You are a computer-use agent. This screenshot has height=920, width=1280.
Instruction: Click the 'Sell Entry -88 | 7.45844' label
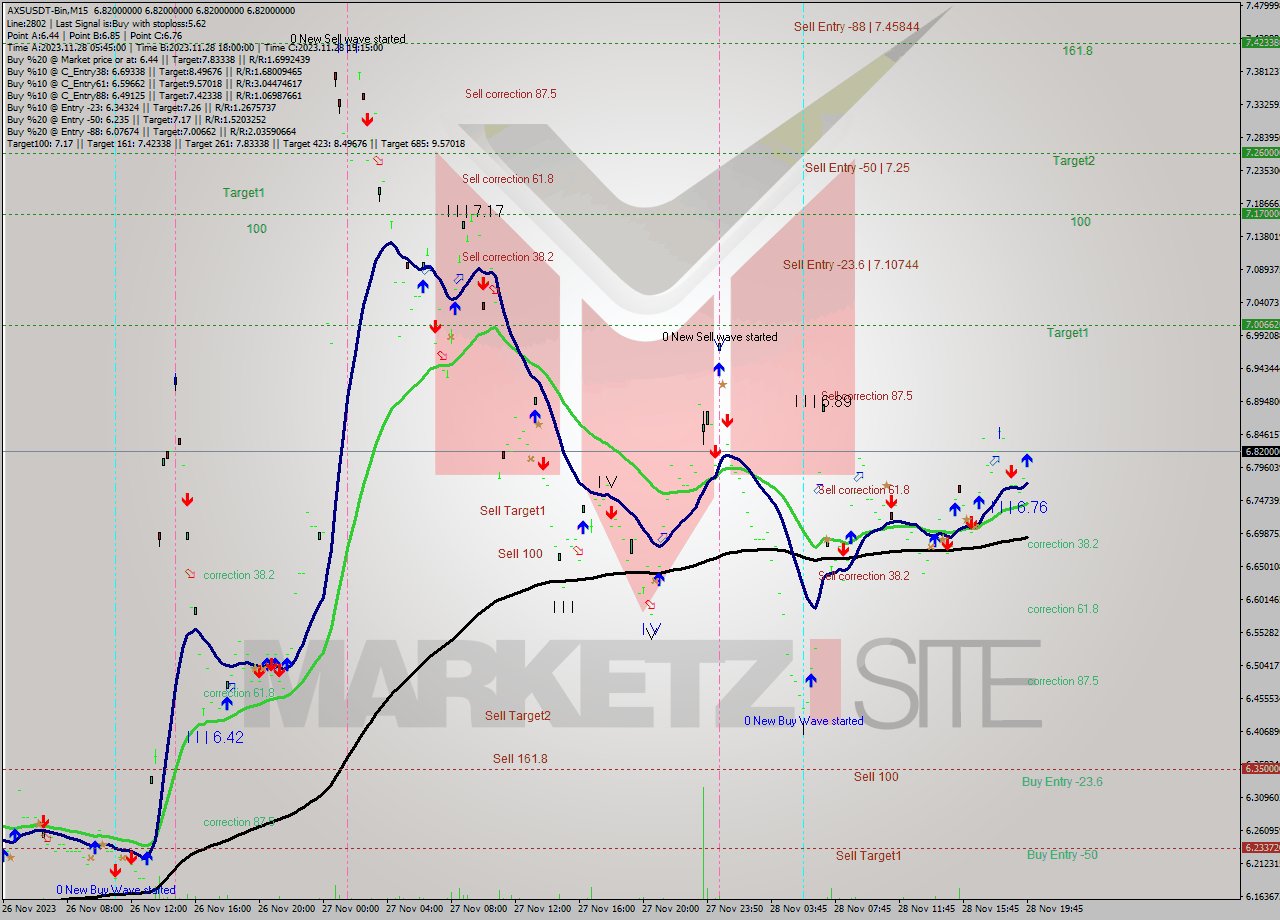pos(856,27)
